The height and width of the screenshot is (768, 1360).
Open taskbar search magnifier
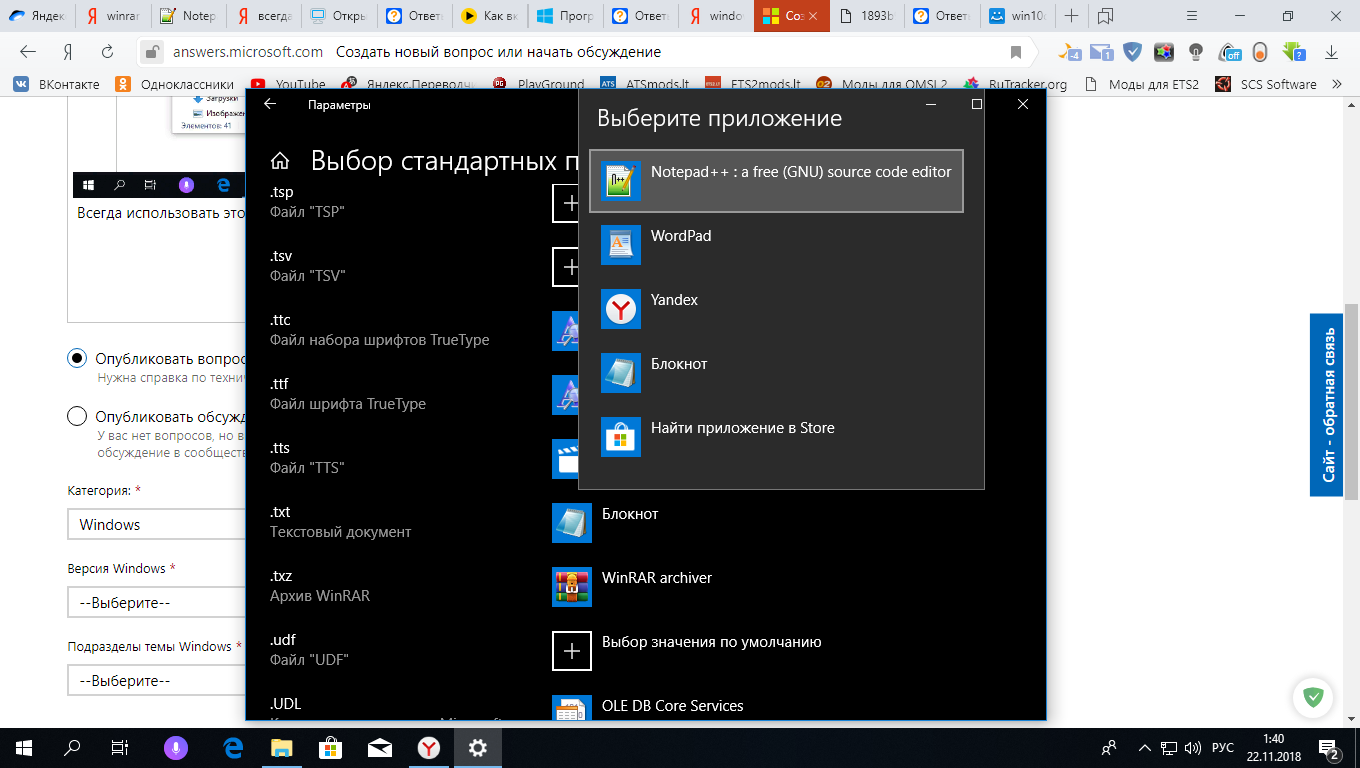pos(72,748)
